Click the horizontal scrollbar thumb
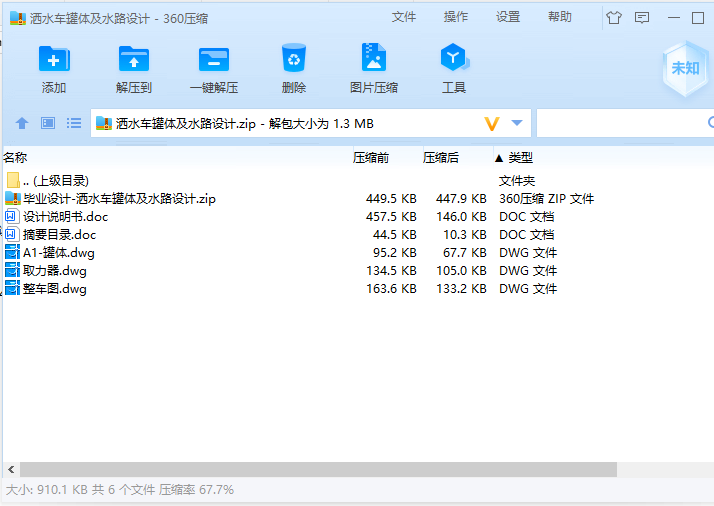Screen dimensions: 714x506 pos(318,469)
